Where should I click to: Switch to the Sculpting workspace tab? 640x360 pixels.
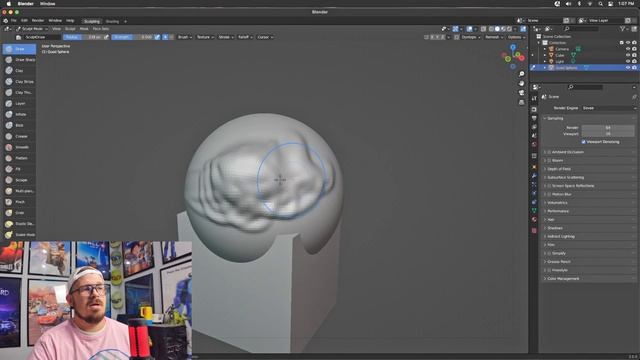click(x=92, y=21)
